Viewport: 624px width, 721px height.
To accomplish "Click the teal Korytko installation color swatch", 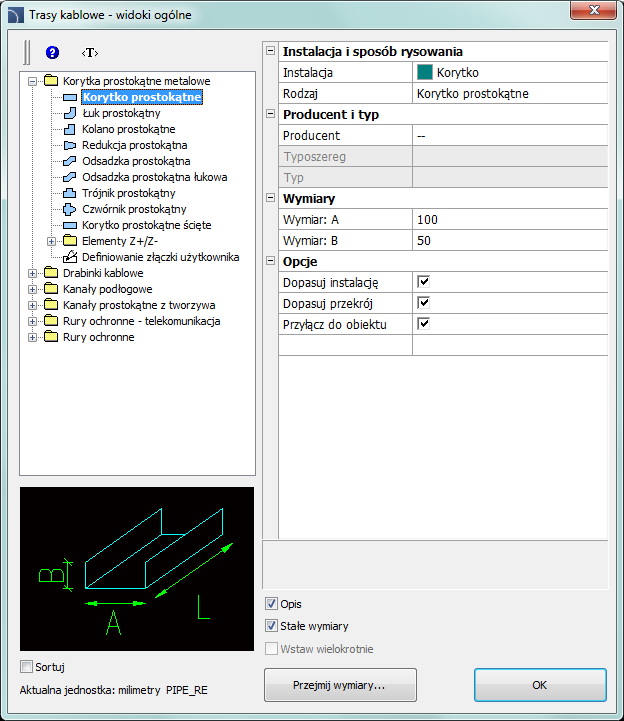I will [x=424, y=72].
